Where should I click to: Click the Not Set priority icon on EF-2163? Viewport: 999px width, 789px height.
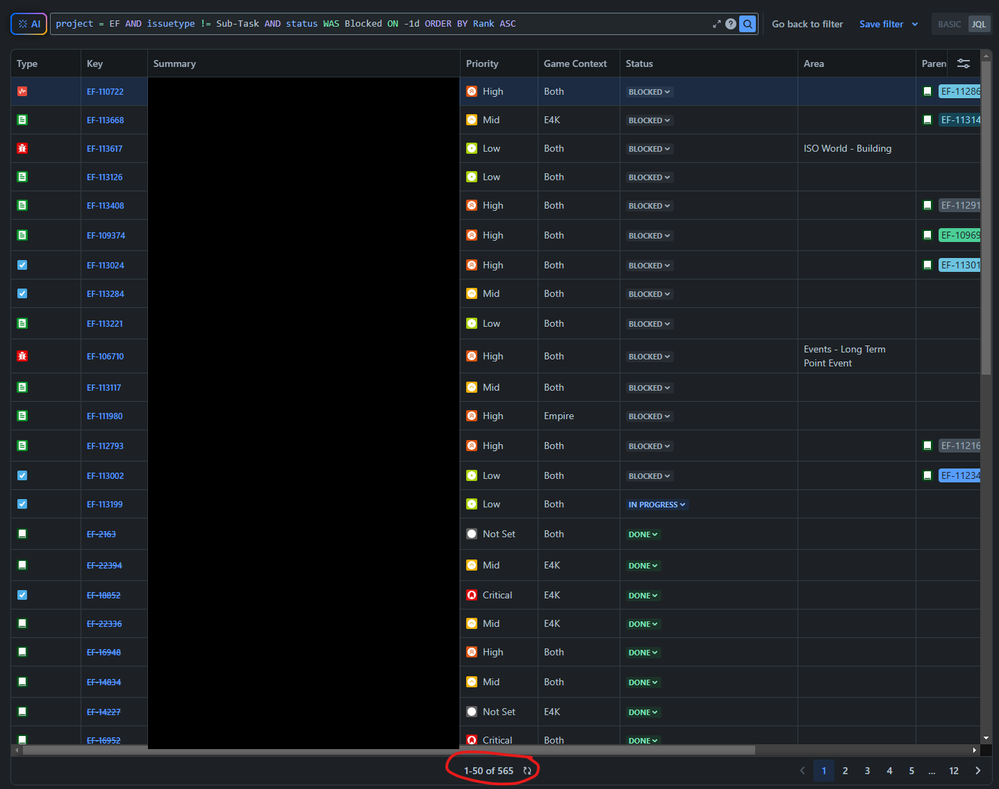pyautogui.click(x=471, y=534)
